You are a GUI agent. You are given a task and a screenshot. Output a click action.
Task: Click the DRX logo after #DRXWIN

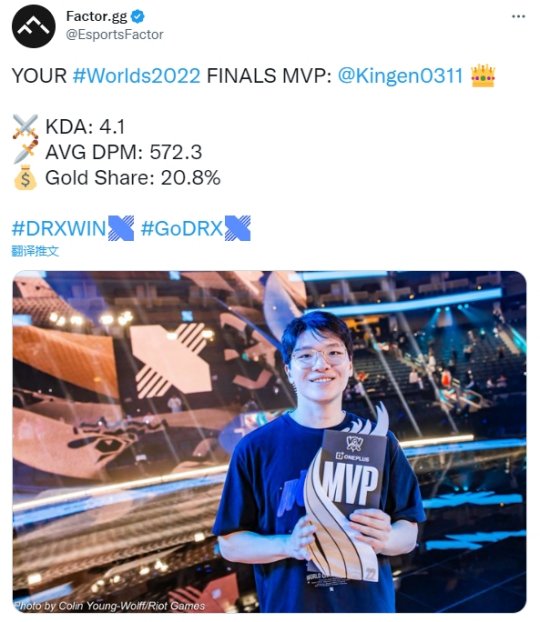[x=121, y=228]
